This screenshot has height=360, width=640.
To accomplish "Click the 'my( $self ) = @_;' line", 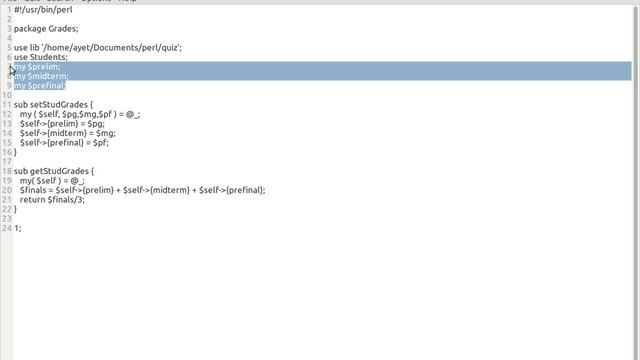I will coord(52,180).
